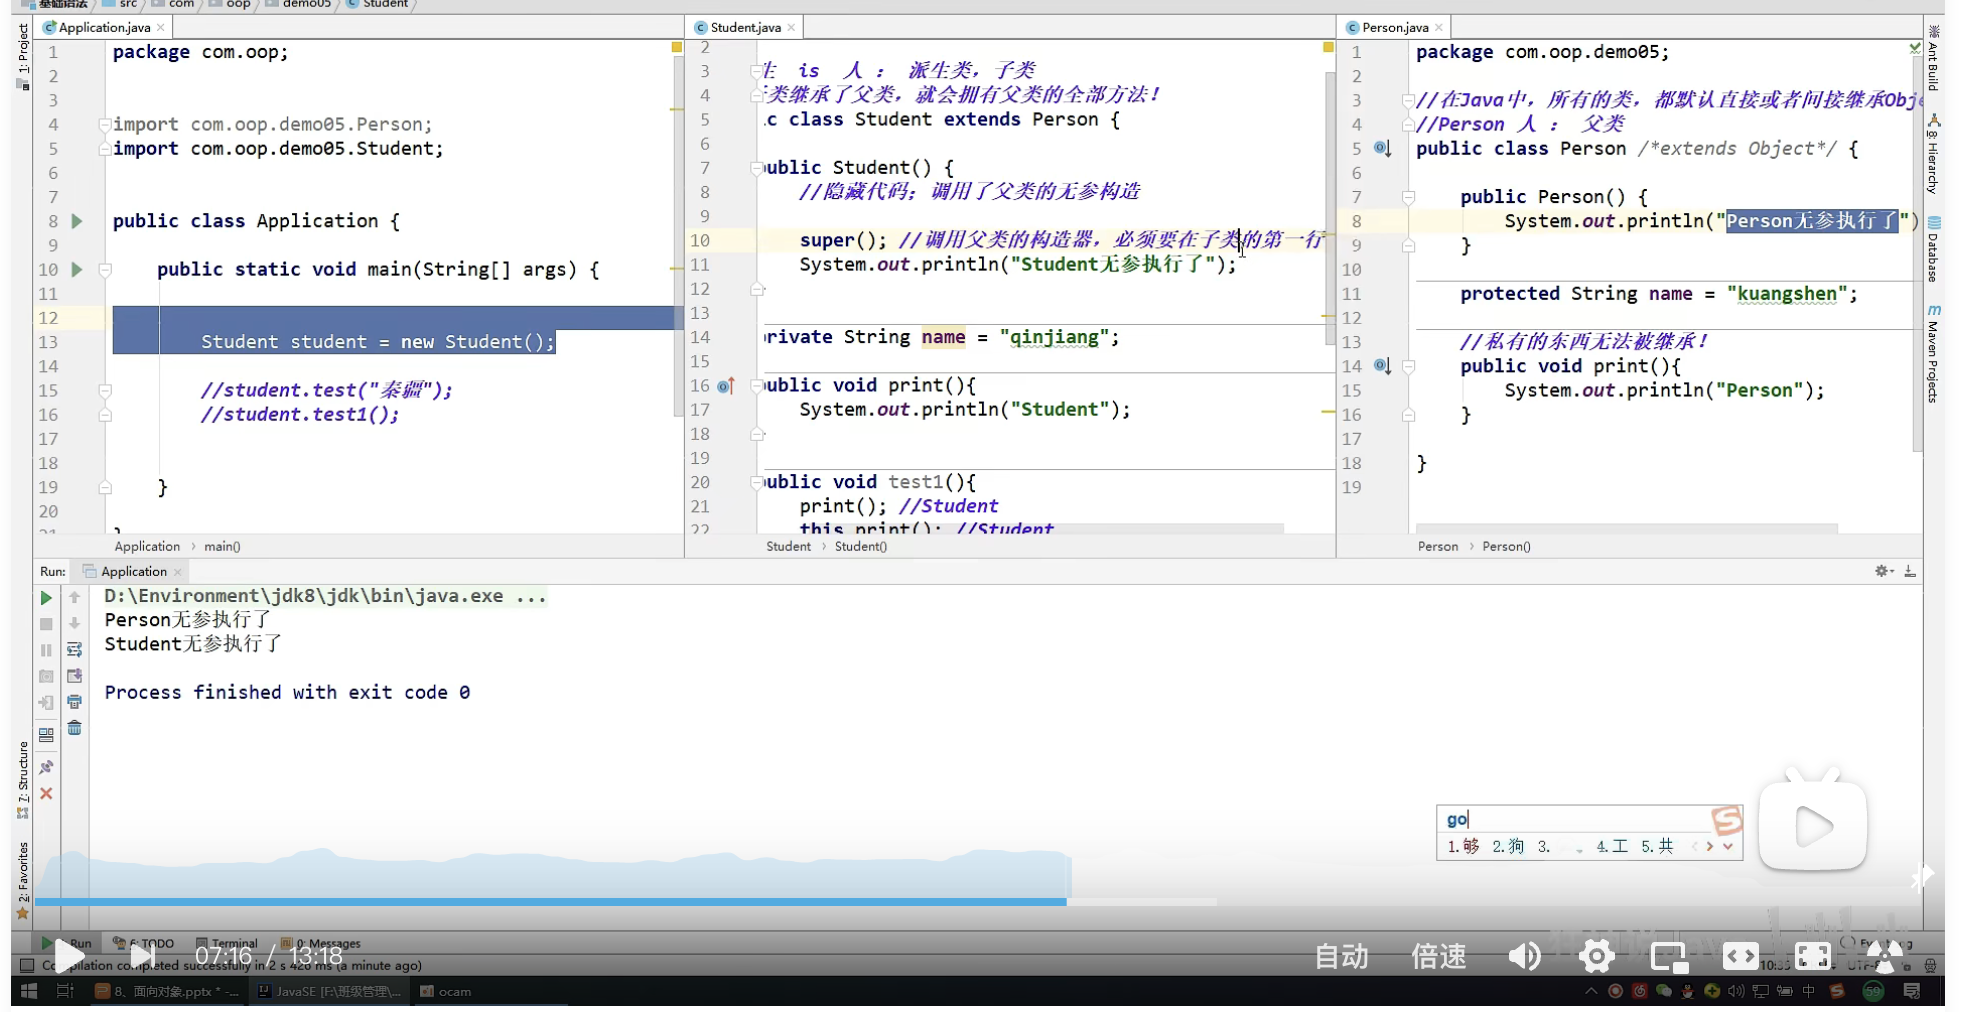Click the stop process square in Run panel
Viewport: 1988px width, 1012px height.
point(46,624)
